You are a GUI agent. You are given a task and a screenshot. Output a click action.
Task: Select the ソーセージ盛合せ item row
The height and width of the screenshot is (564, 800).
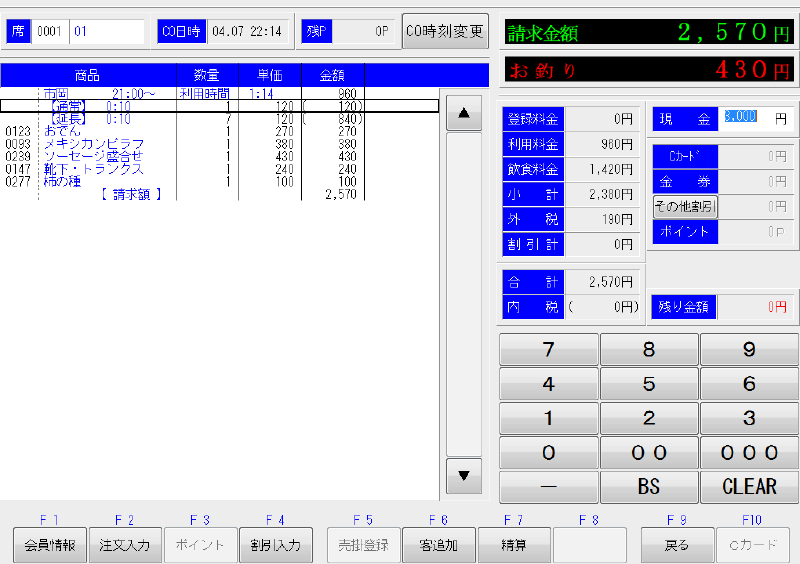tap(219, 156)
